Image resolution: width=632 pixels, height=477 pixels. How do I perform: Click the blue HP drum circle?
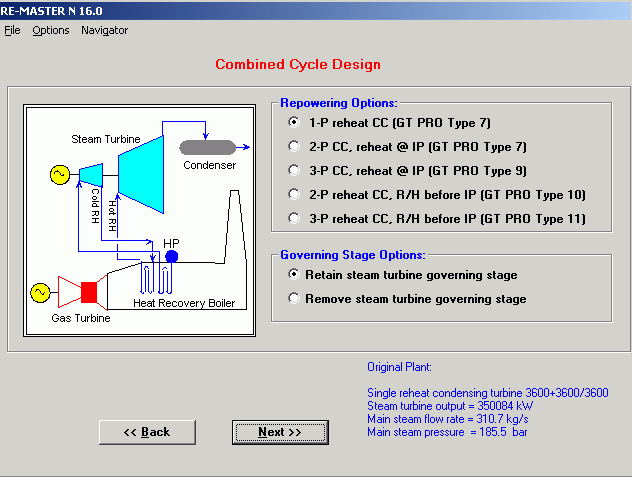[172, 256]
